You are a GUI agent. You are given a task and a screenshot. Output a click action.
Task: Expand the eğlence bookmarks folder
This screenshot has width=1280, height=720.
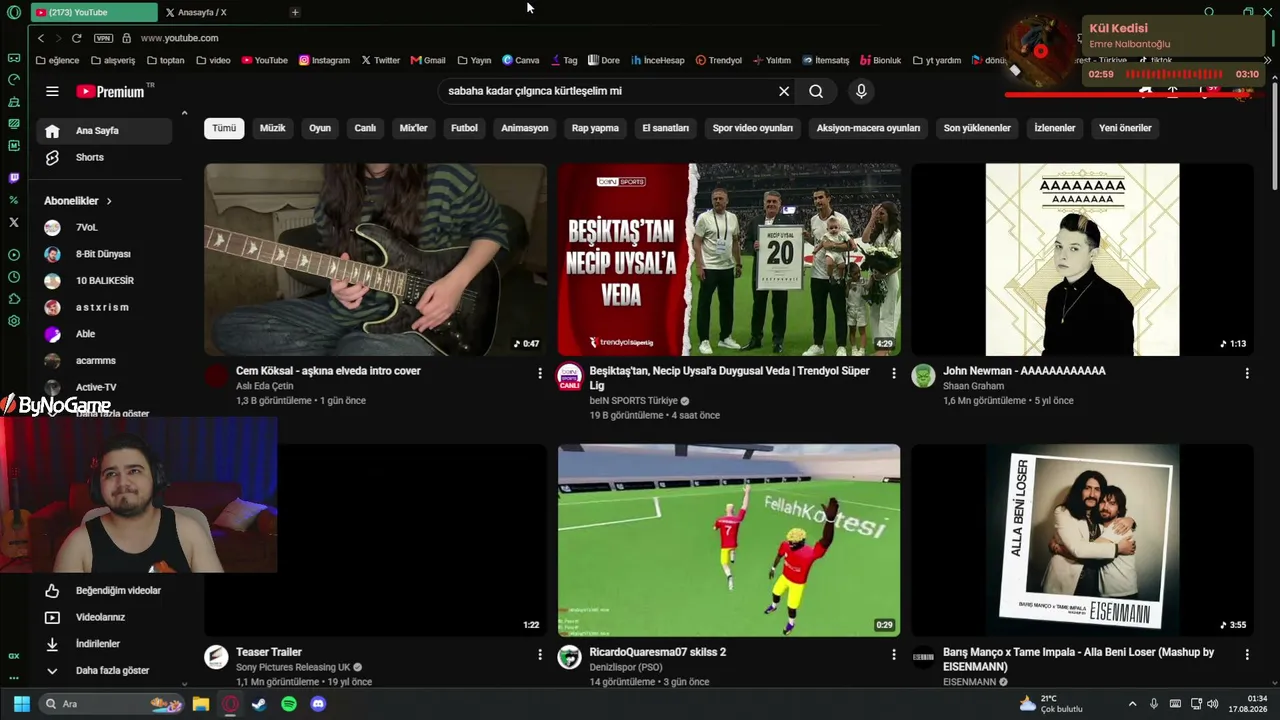click(57, 60)
